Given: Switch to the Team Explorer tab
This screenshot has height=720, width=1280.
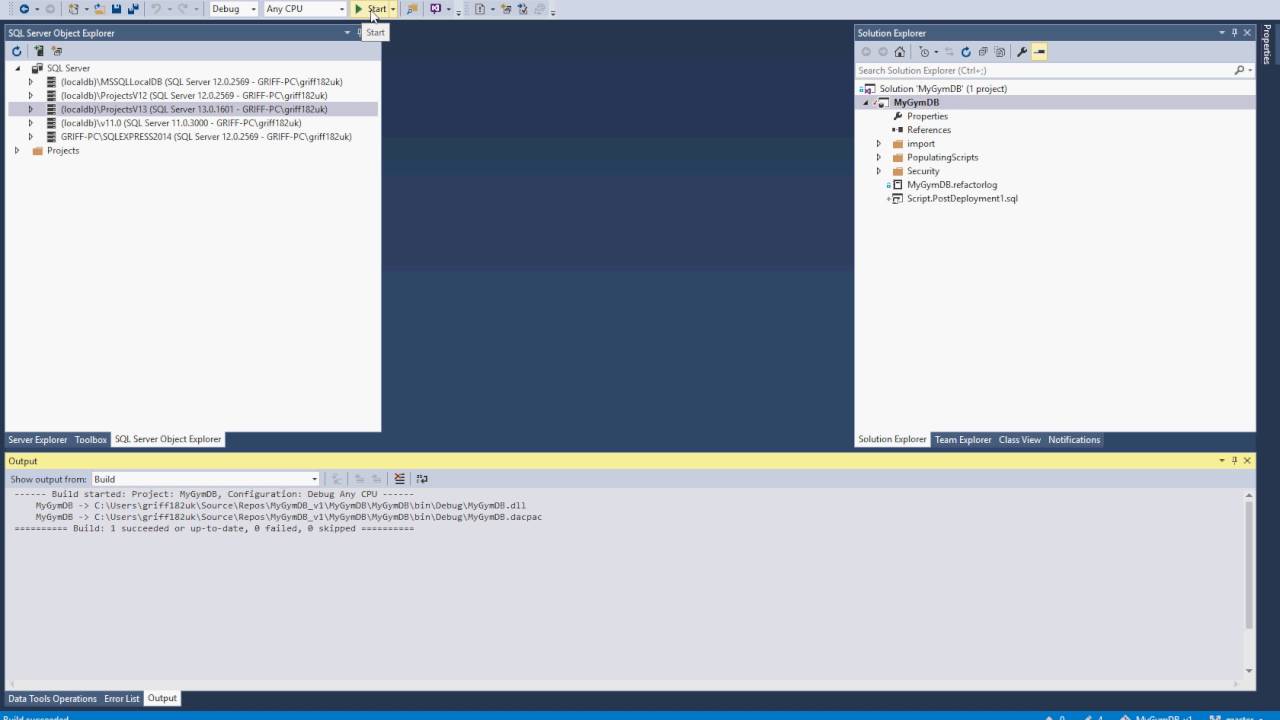Looking at the screenshot, I should click(963, 440).
